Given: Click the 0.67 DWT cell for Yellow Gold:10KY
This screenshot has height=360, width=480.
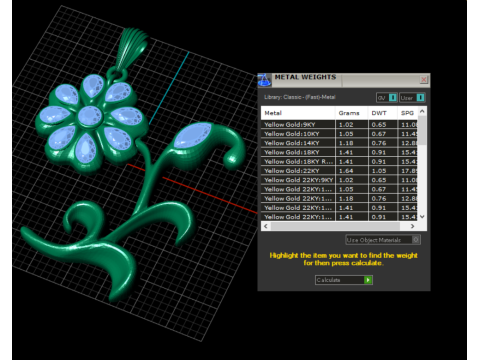Looking at the screenshot, I should (x=383, y=134).
